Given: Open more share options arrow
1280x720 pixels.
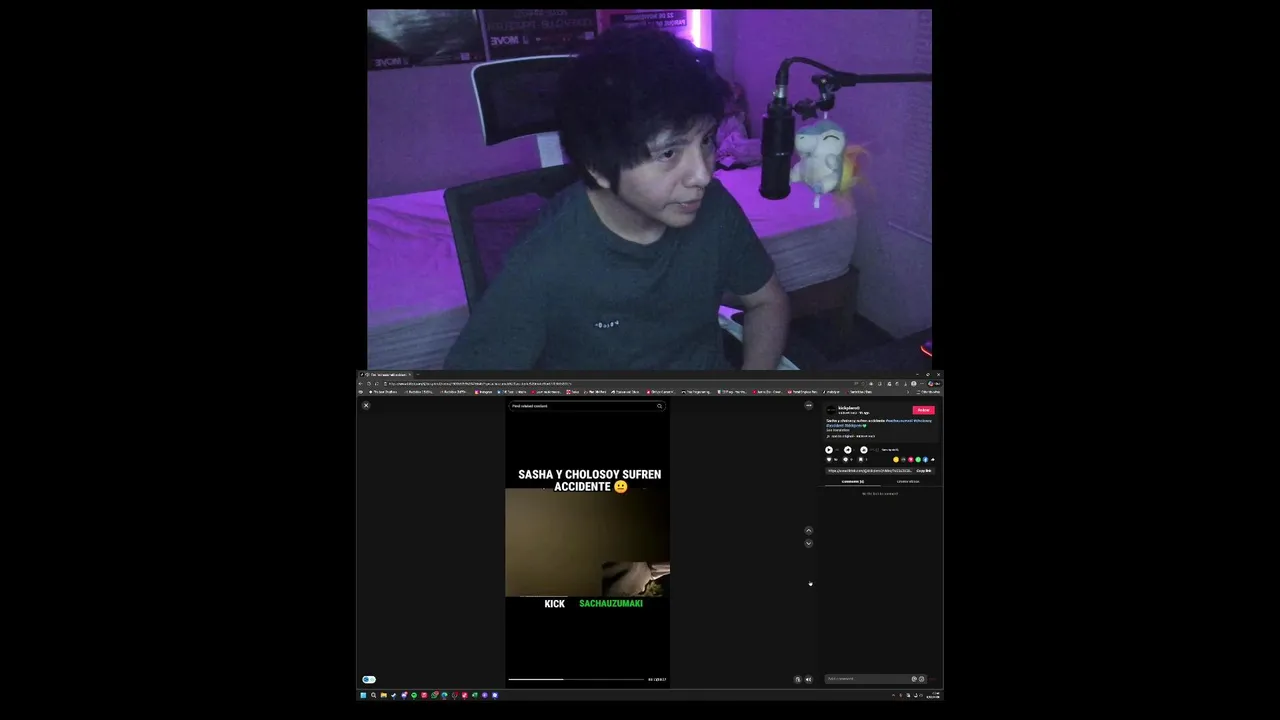Looking at the screenshot, I should click(x=933, y=460).
